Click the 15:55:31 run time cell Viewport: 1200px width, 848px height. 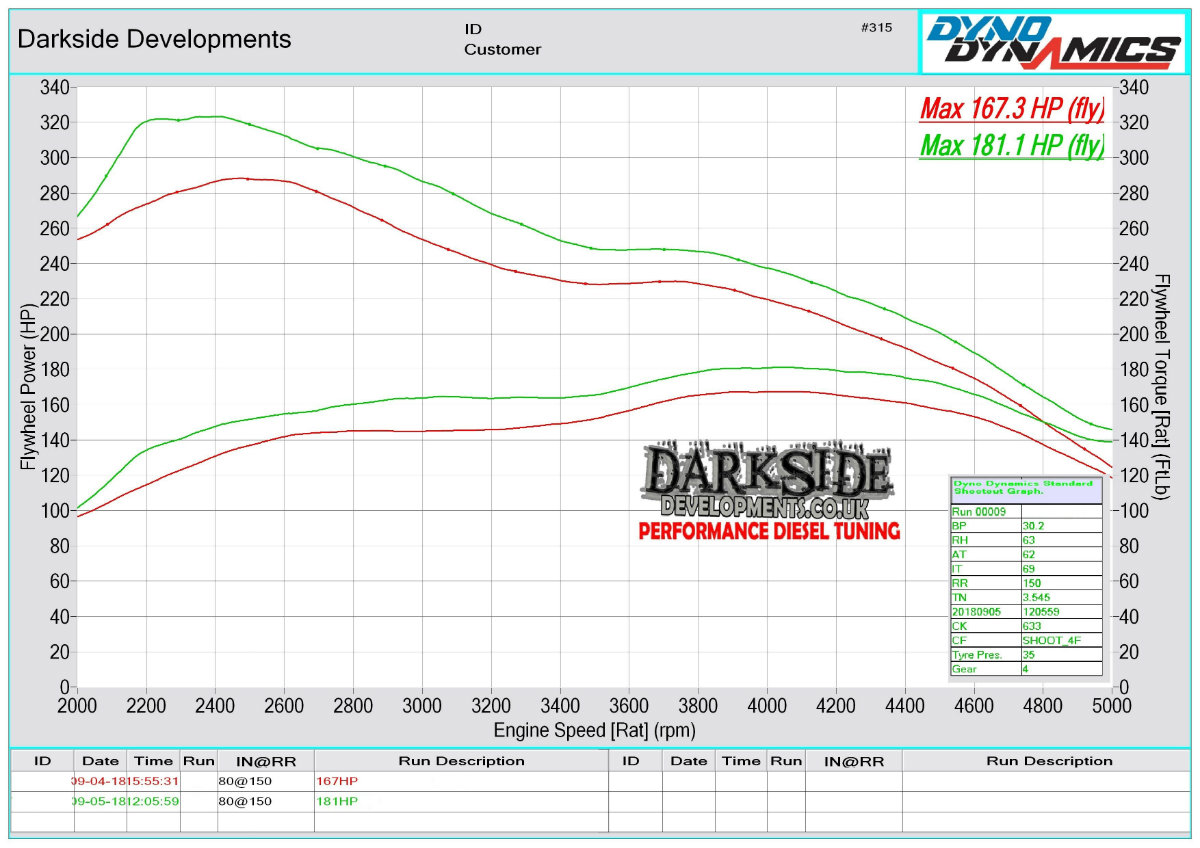point(153,781)
